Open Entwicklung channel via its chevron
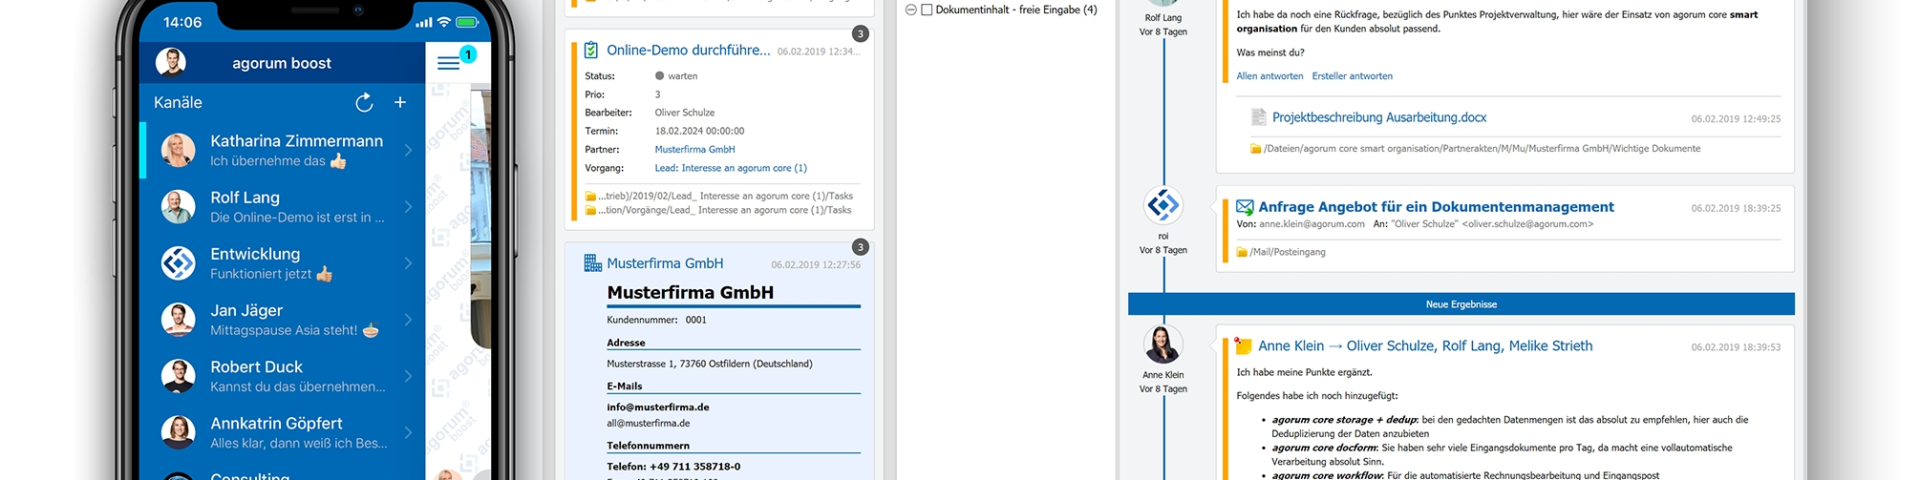The width and height of the screenshot is (1920, 480). tap(408, 263)
